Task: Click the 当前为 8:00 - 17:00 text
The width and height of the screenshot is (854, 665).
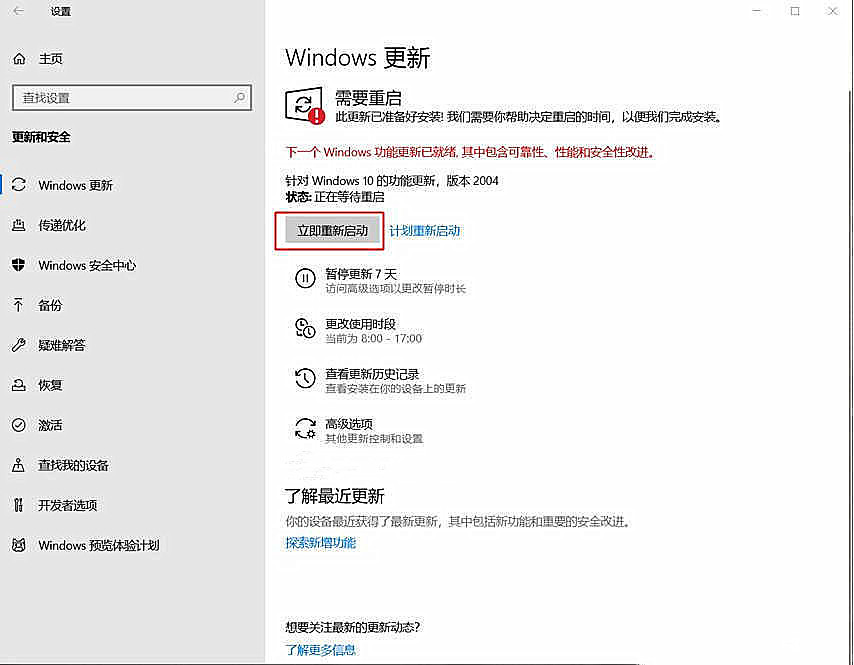Action: tap(373, 338)
